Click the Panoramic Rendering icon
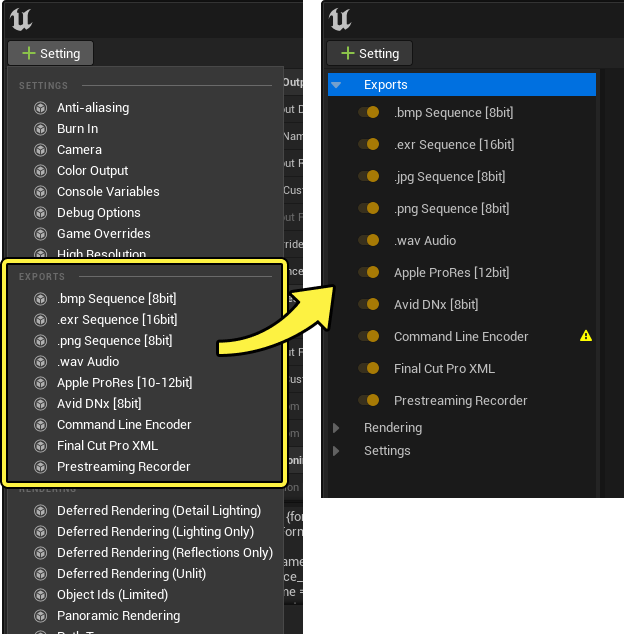Viewport: 624px width, 634px height. (x=40, y=616)
